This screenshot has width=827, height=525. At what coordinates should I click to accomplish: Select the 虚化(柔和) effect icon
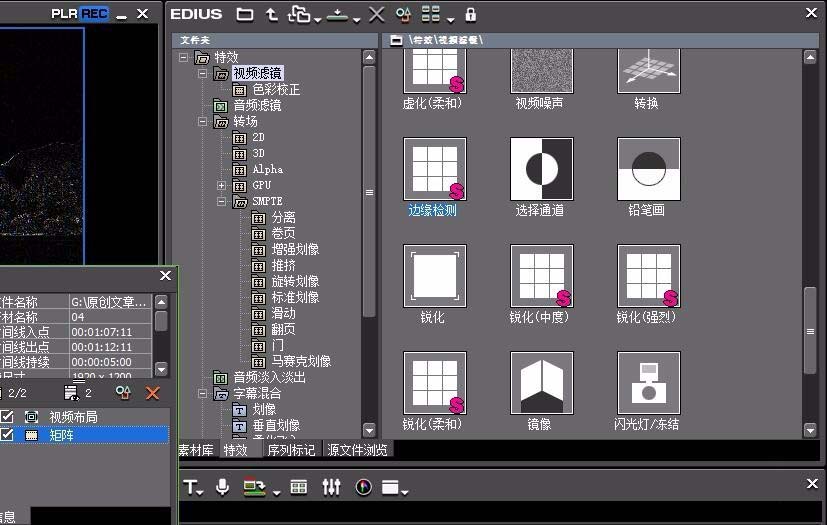coord(435,71)
